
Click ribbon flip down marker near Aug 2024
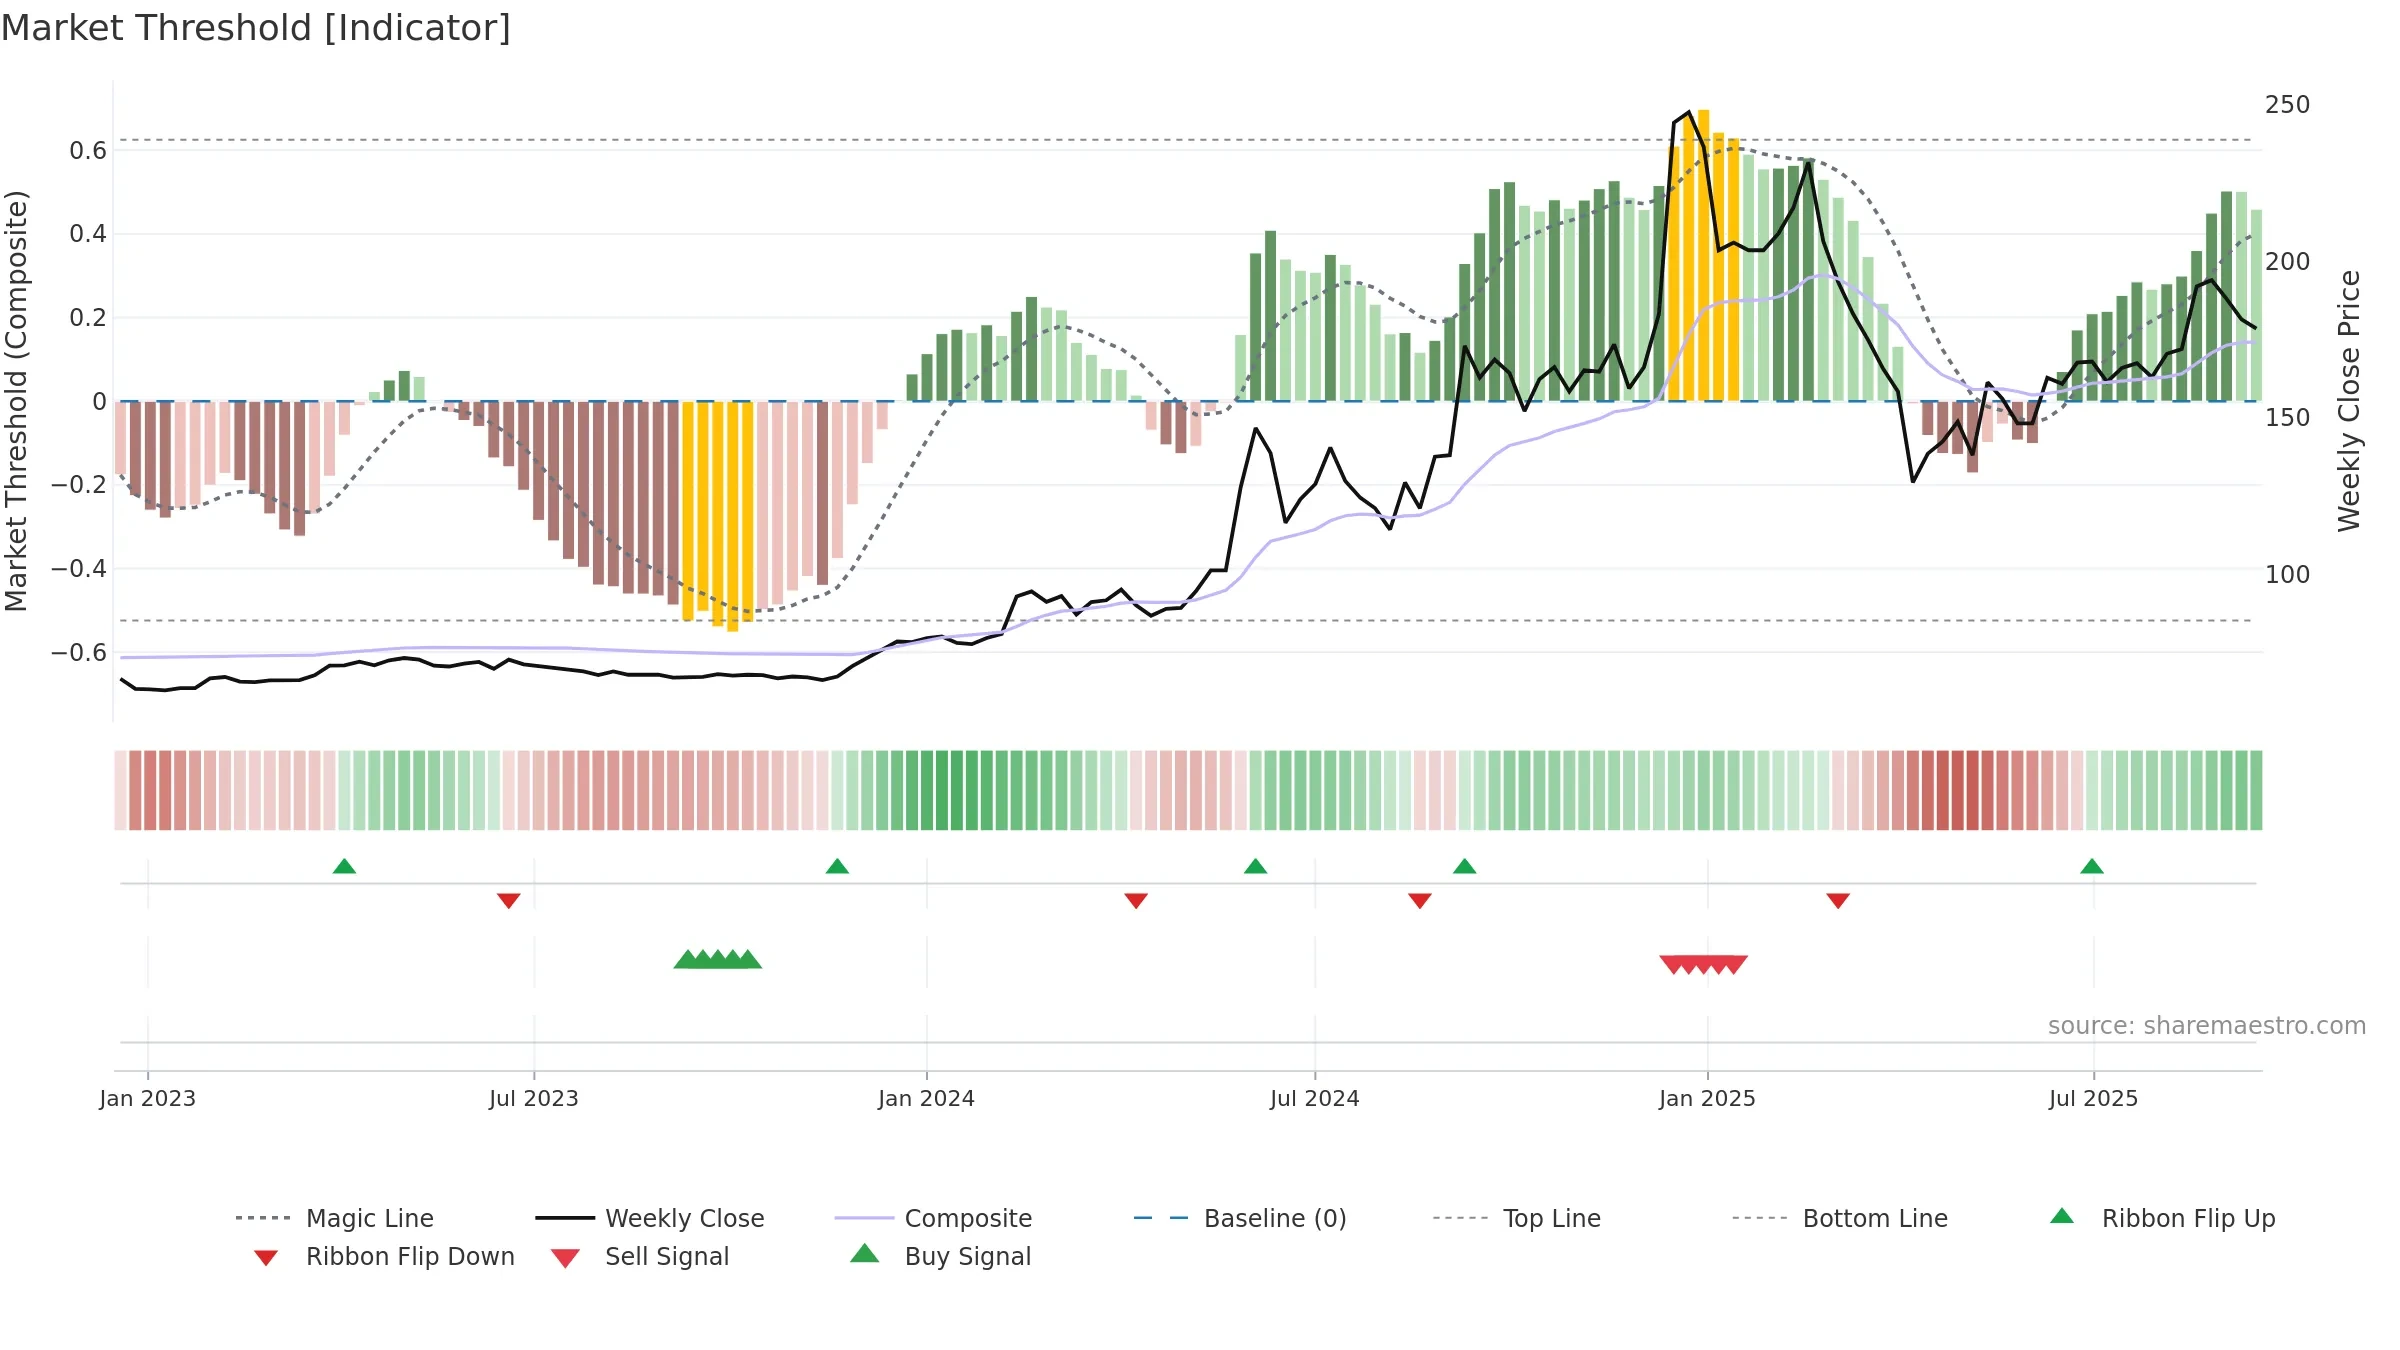pos(1420,901)
